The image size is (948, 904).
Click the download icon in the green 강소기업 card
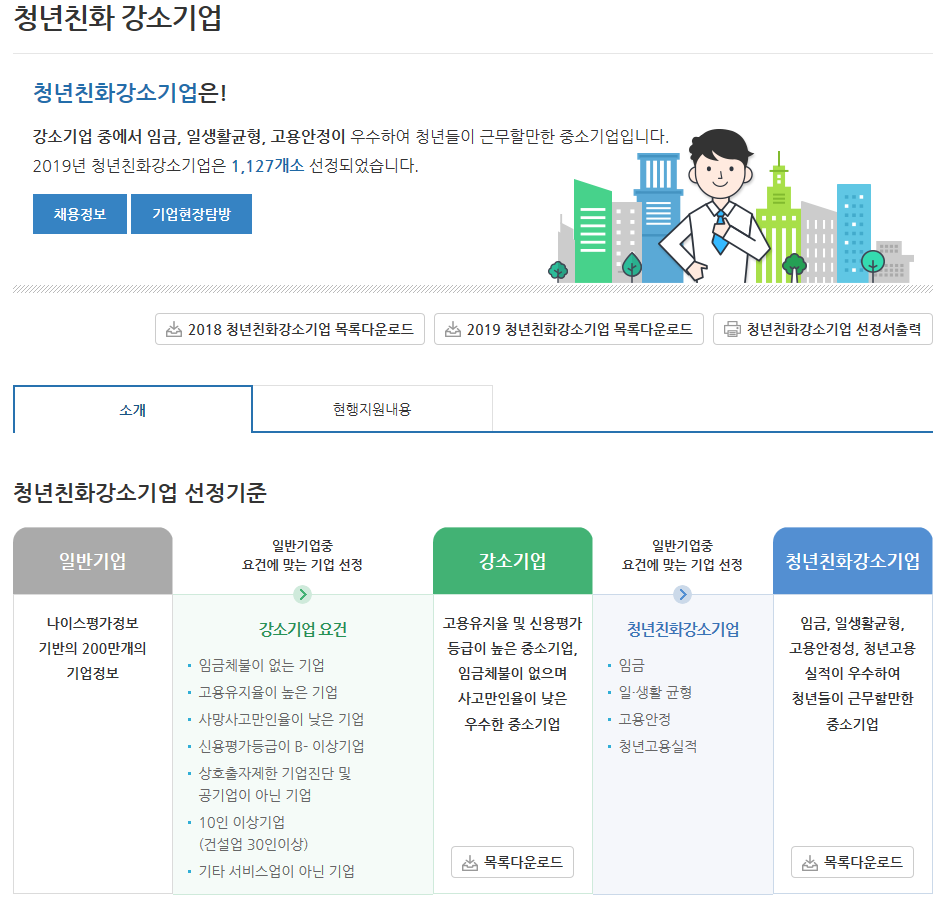pos(470,862)
